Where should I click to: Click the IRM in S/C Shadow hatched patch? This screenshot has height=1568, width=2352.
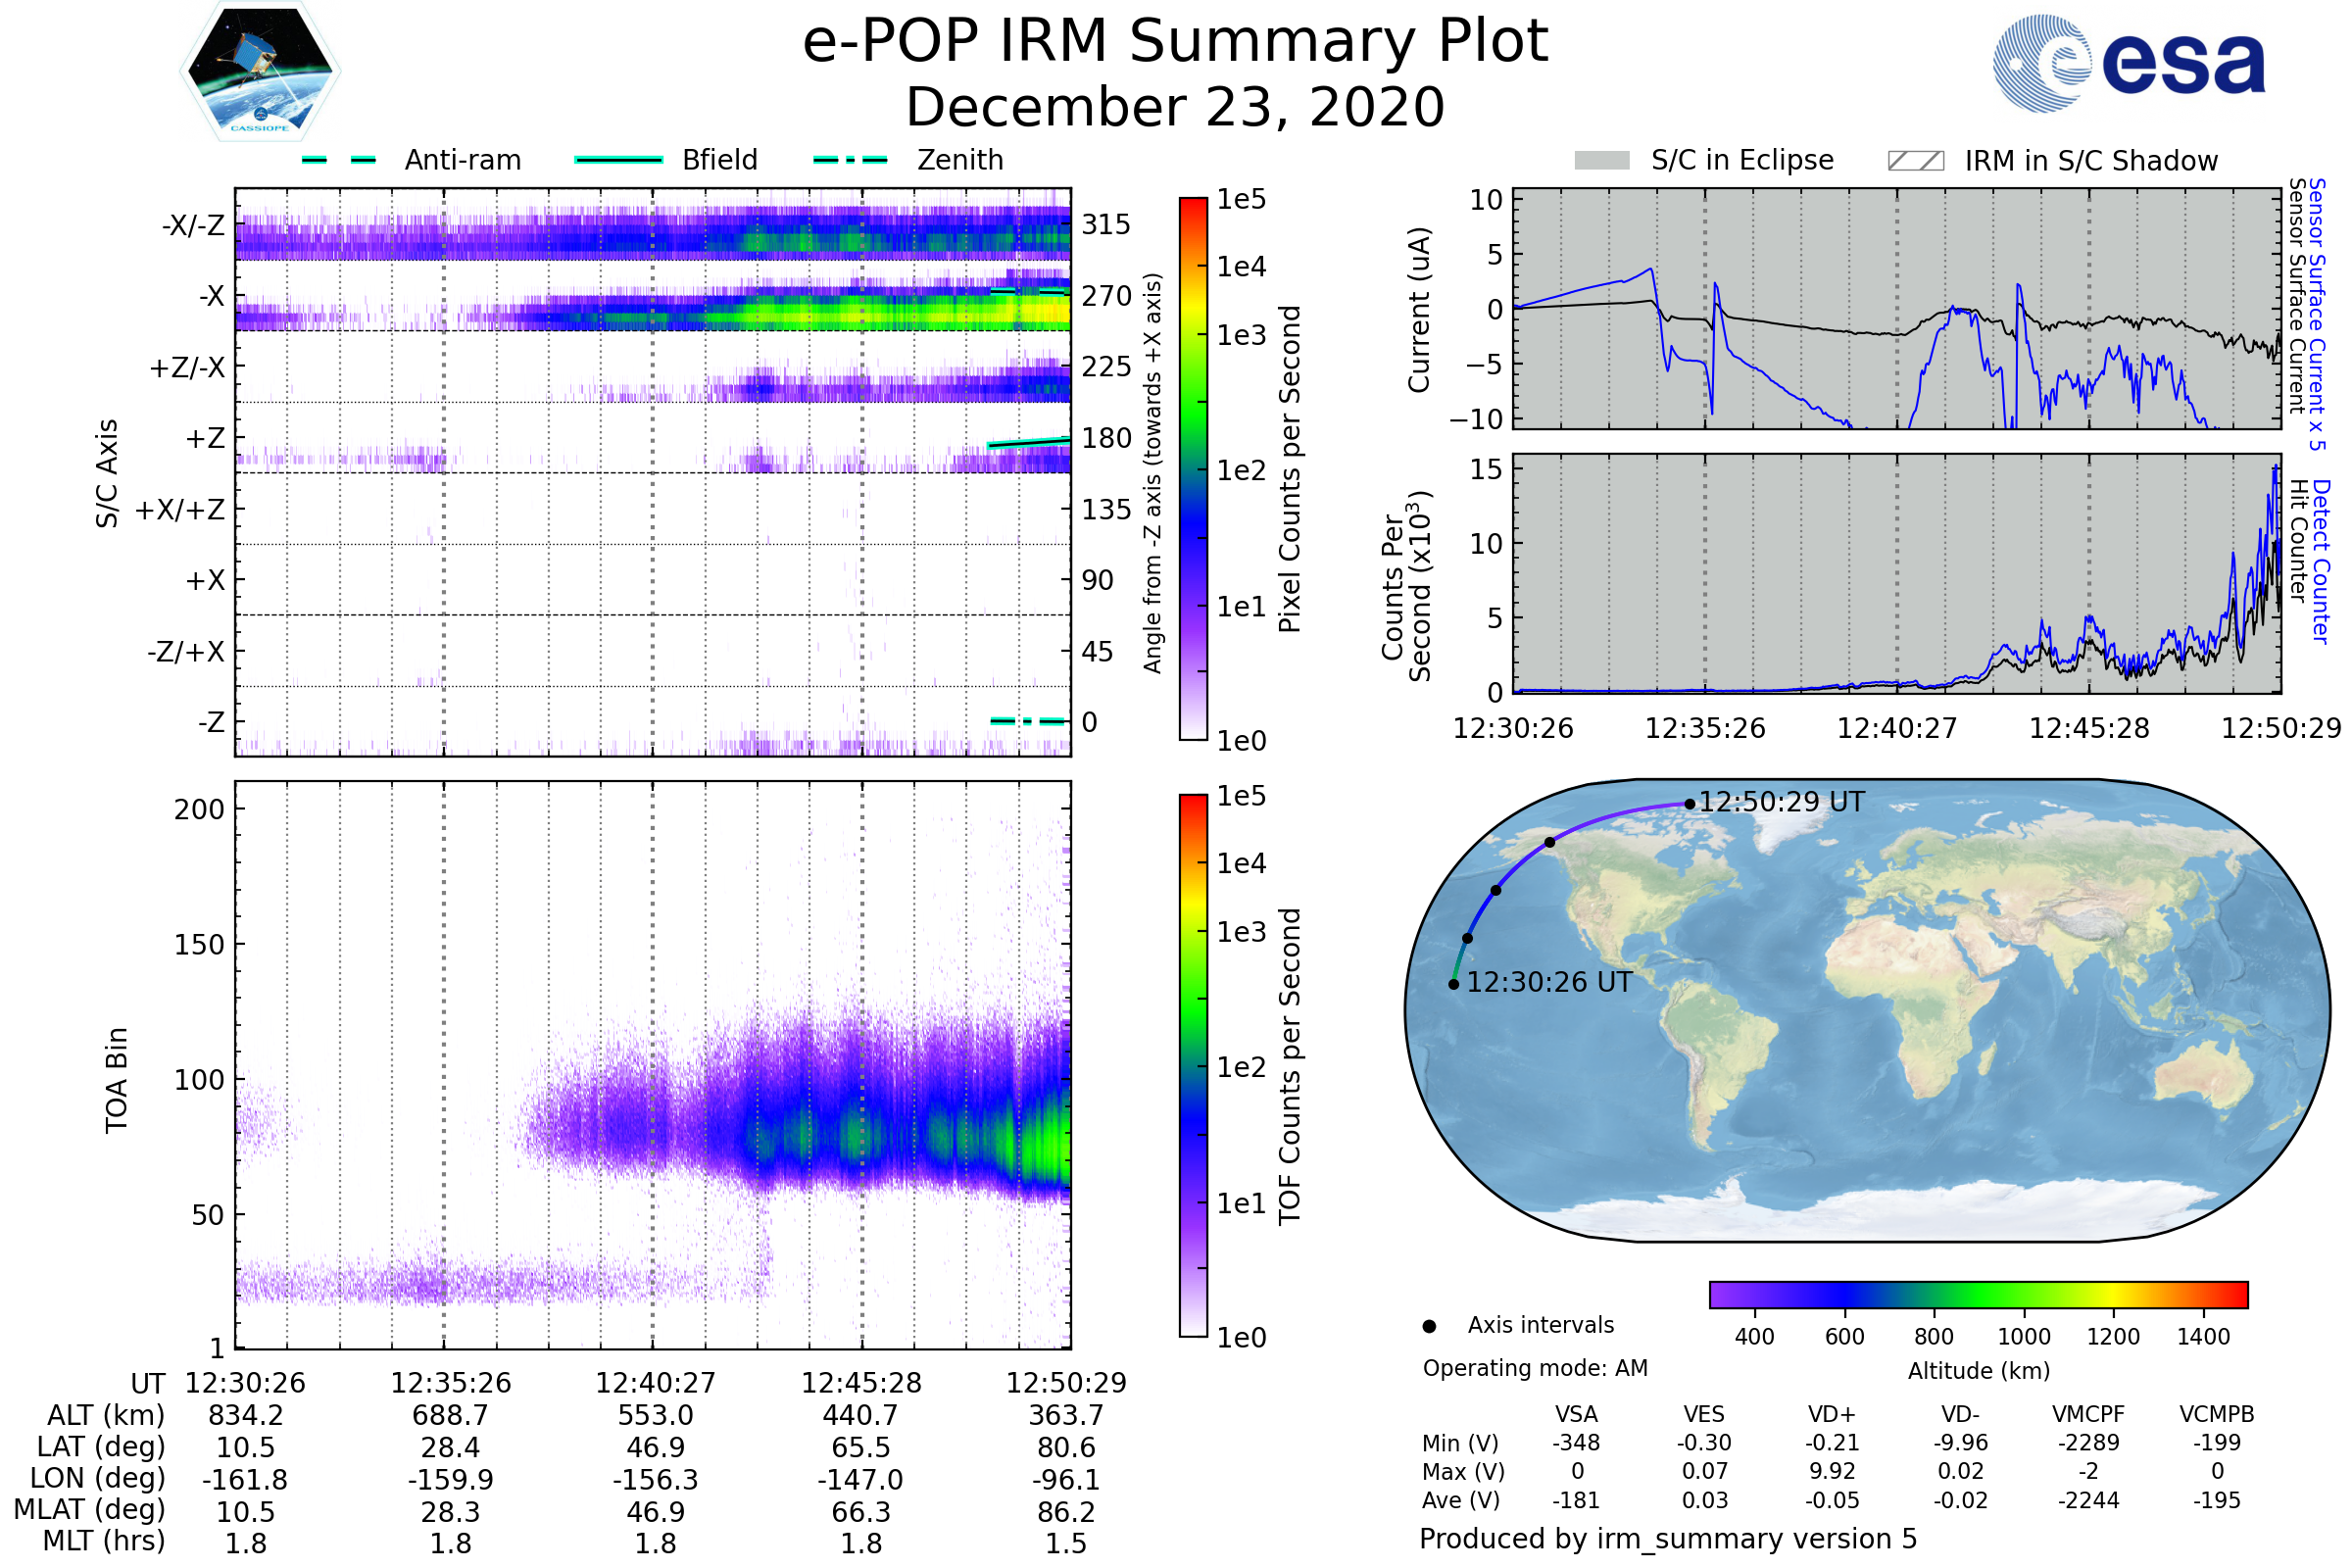coord(1915,161)
